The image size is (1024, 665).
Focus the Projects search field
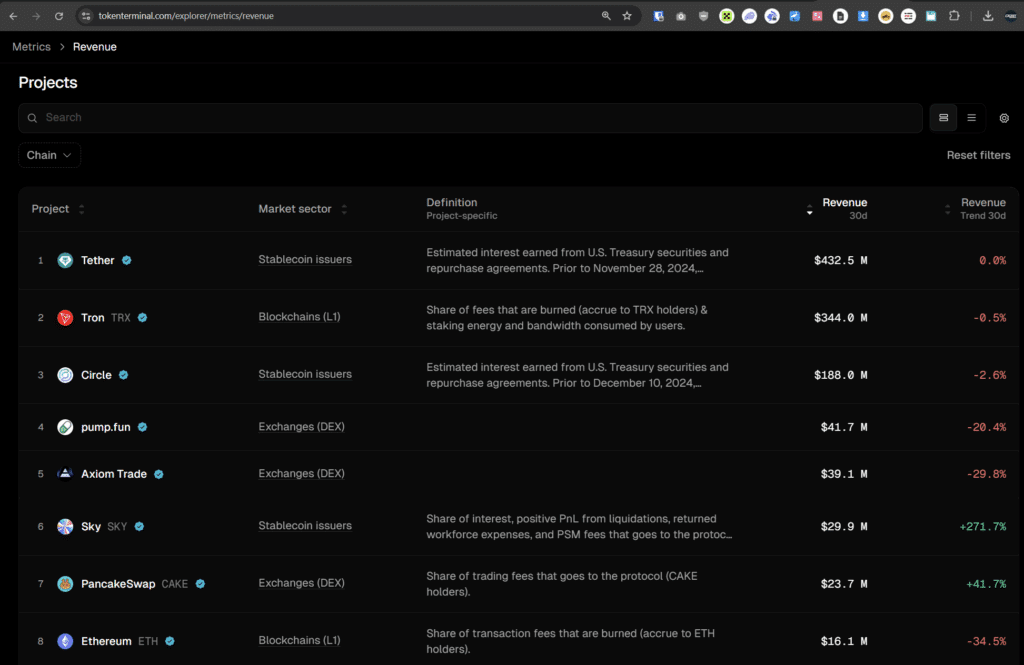tap(470, 118)
